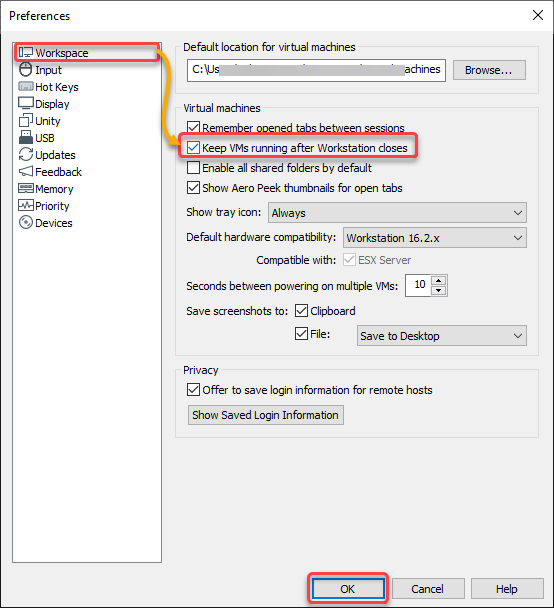Screen dimensions: 554x608
Task: Select the USB drive icon
Action: (x=26, y=137)
